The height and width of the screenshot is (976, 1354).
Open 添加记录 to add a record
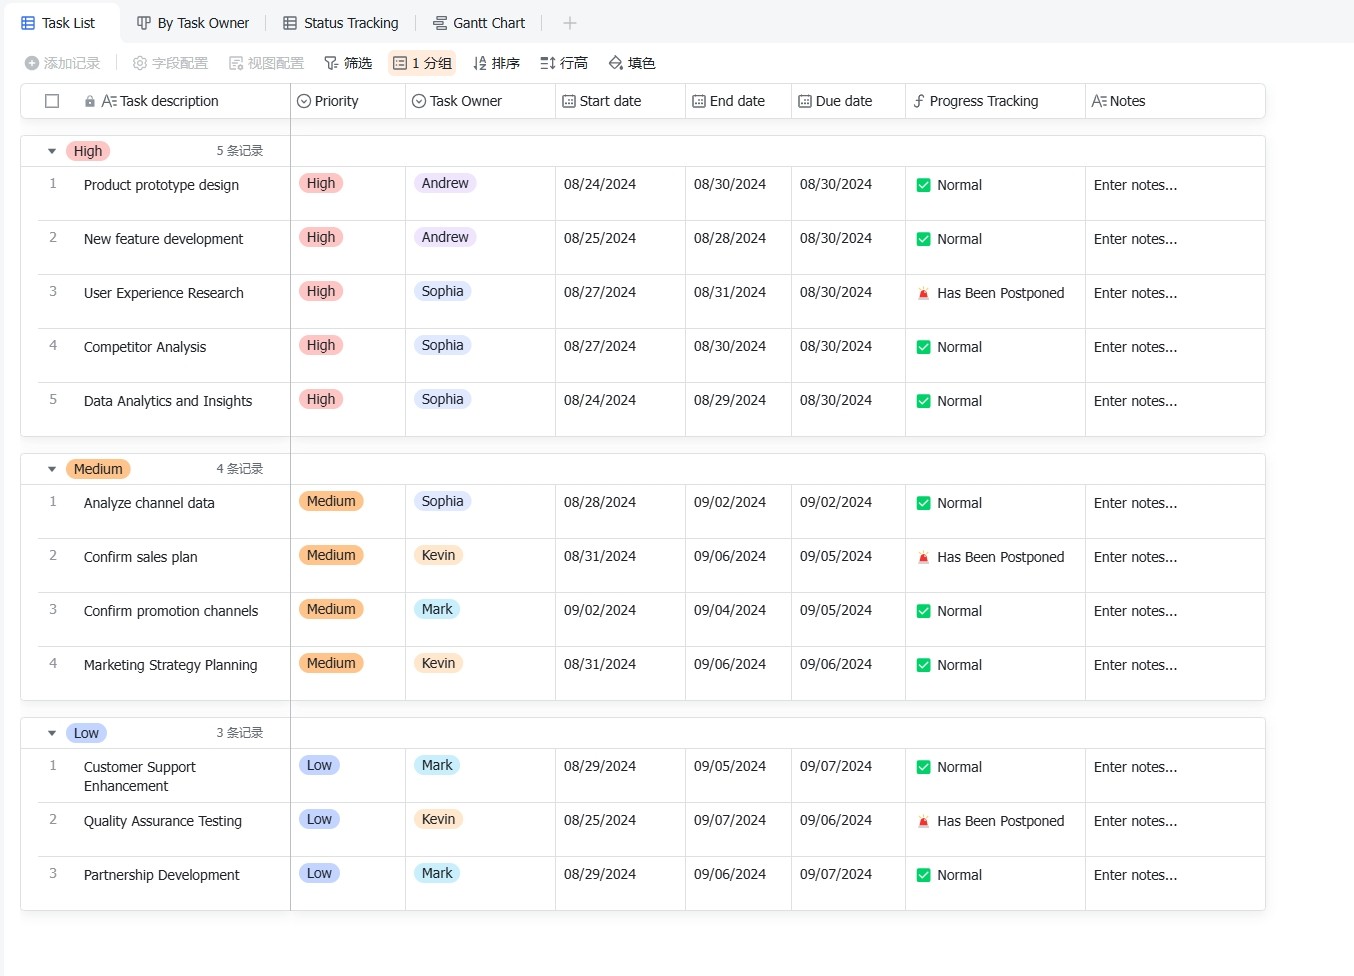[x=62, y=63]
